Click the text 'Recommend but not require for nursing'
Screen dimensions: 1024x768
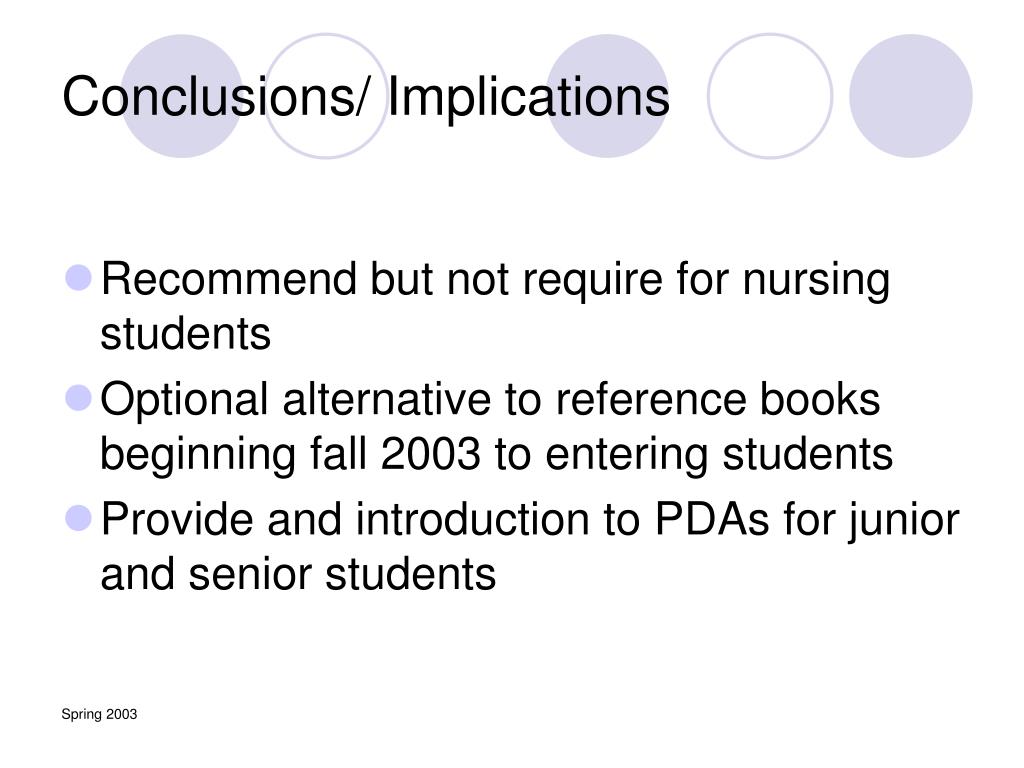click(495, 280)
